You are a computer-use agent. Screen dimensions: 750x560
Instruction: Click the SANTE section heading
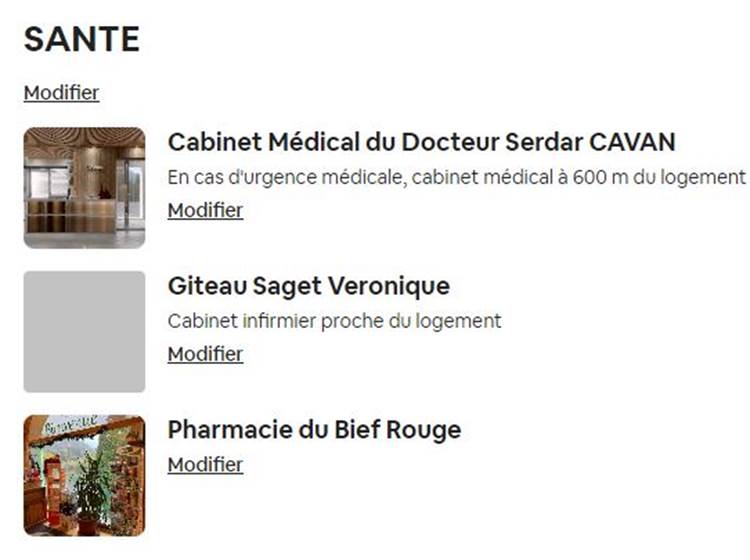[82, 39]
